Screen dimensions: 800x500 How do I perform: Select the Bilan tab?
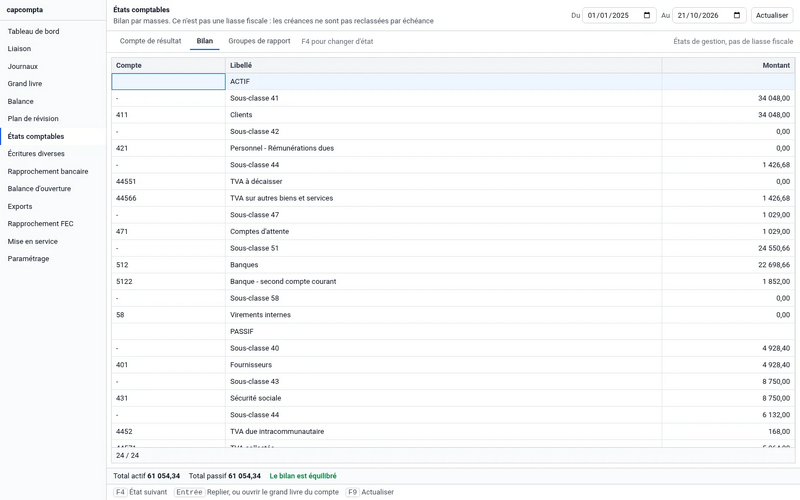tap(205, 41)
